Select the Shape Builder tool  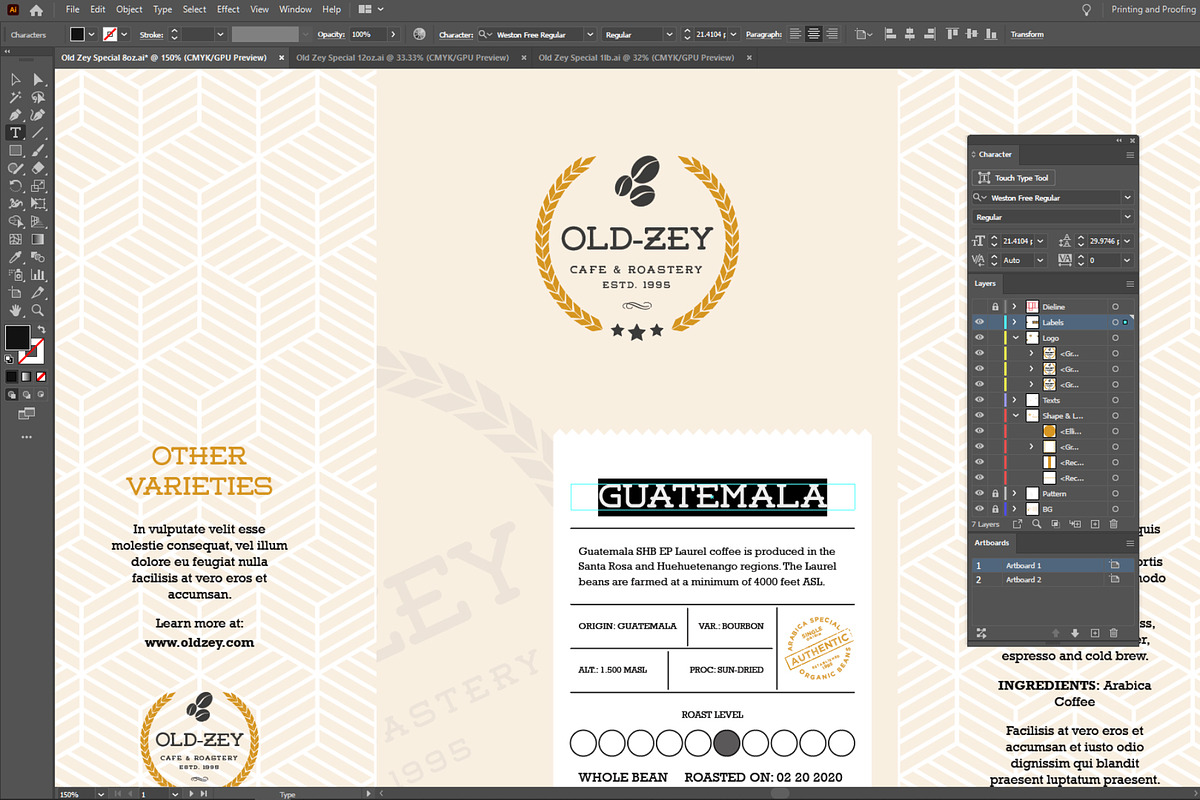point(15,221)
